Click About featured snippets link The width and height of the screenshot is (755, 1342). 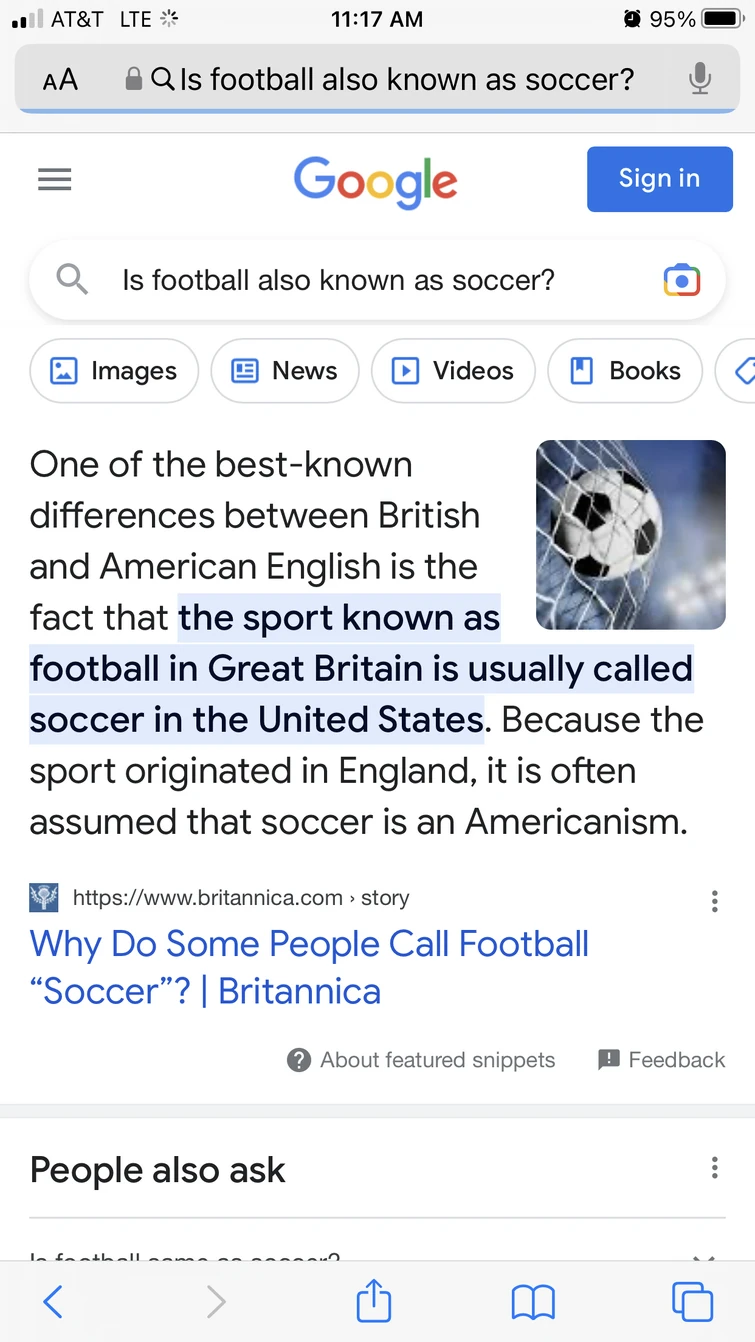pos(421,1060)
